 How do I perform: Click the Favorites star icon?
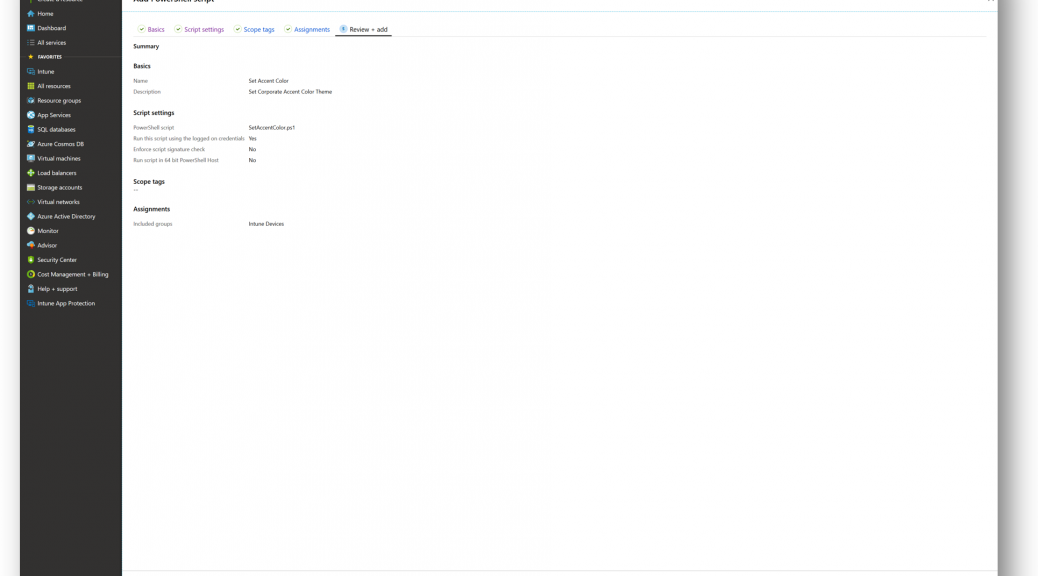tap(30, 57)
